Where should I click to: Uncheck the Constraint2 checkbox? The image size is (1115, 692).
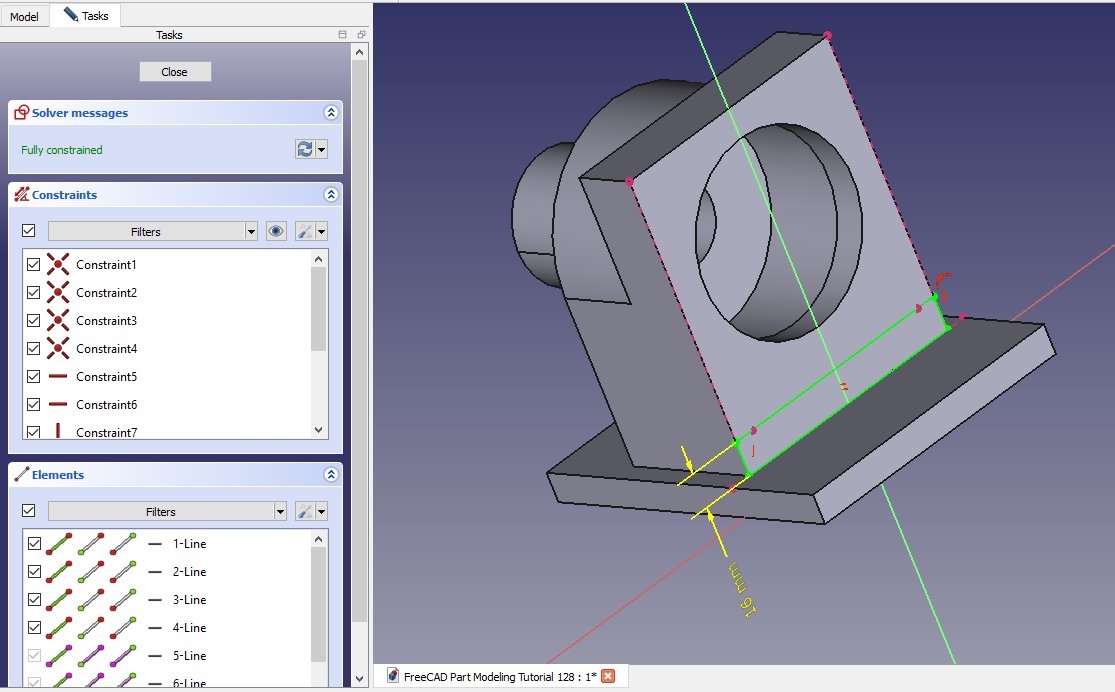34,293
